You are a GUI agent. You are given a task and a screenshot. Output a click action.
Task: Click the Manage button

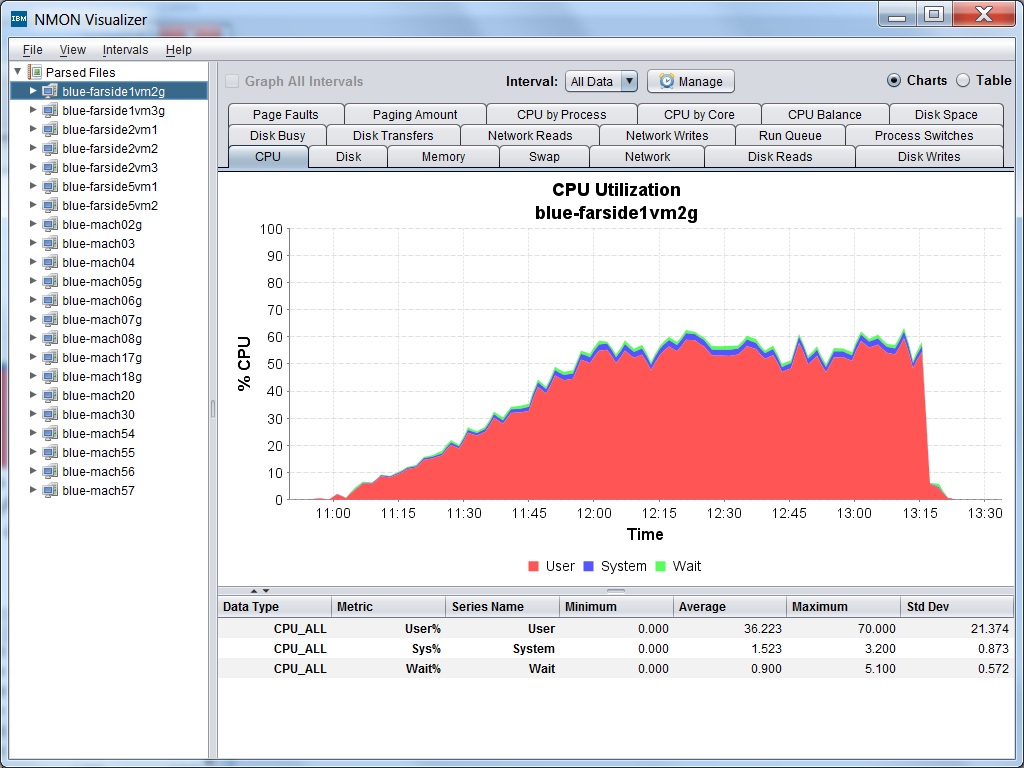tap(691, 82)
